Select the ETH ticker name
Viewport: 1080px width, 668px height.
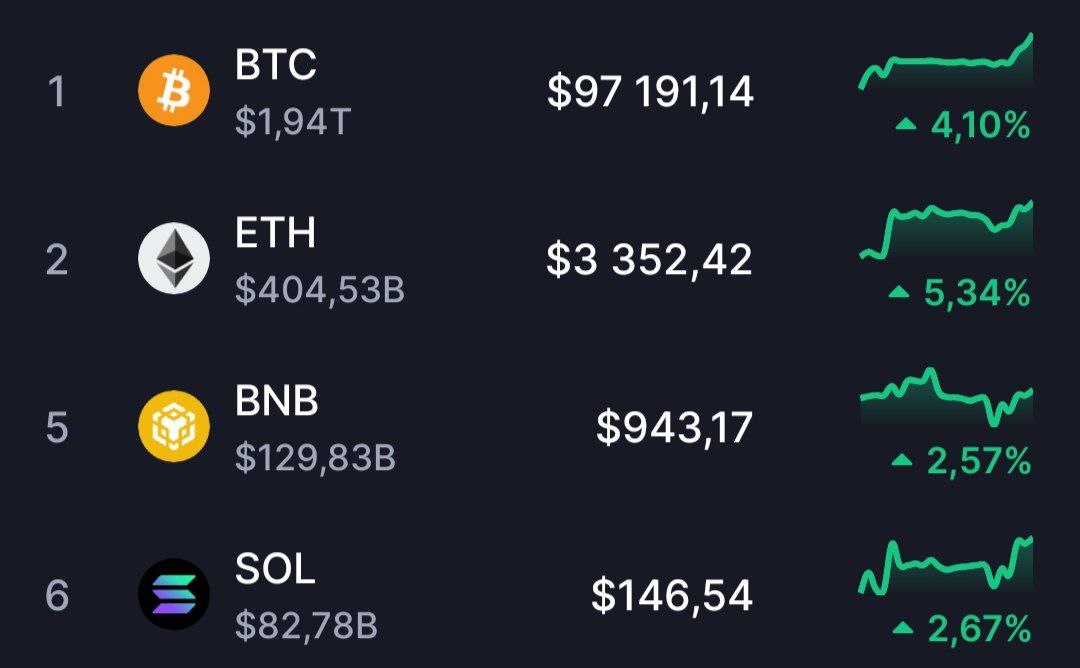click(x=275, y=234)
